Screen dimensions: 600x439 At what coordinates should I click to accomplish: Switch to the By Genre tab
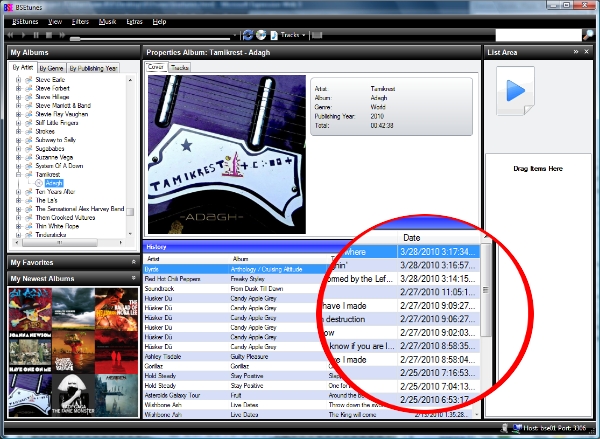tap(51, 68)
